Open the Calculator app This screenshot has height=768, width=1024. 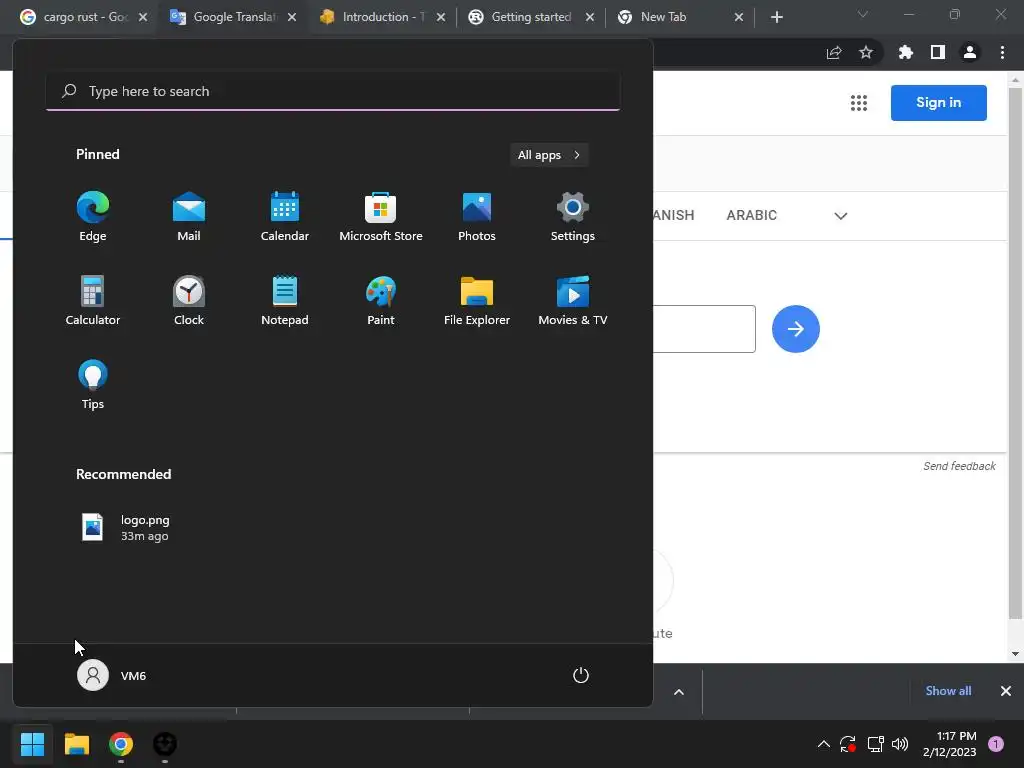(93, 300)
